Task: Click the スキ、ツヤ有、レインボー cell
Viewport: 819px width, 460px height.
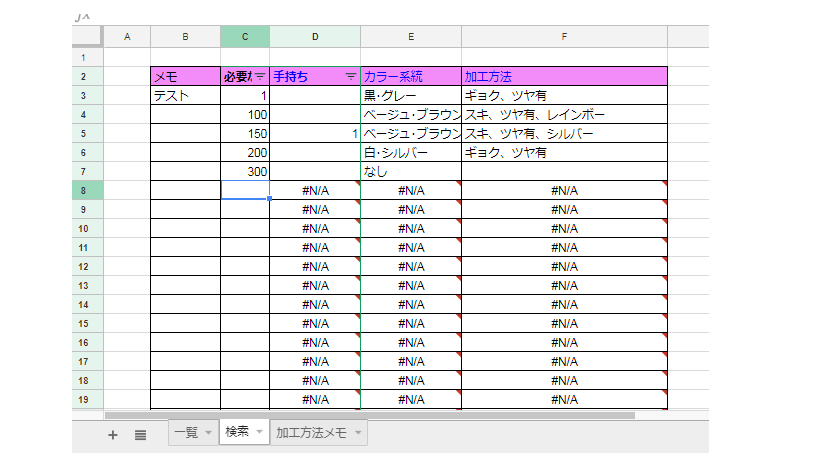Action: [x=564, y=114]
